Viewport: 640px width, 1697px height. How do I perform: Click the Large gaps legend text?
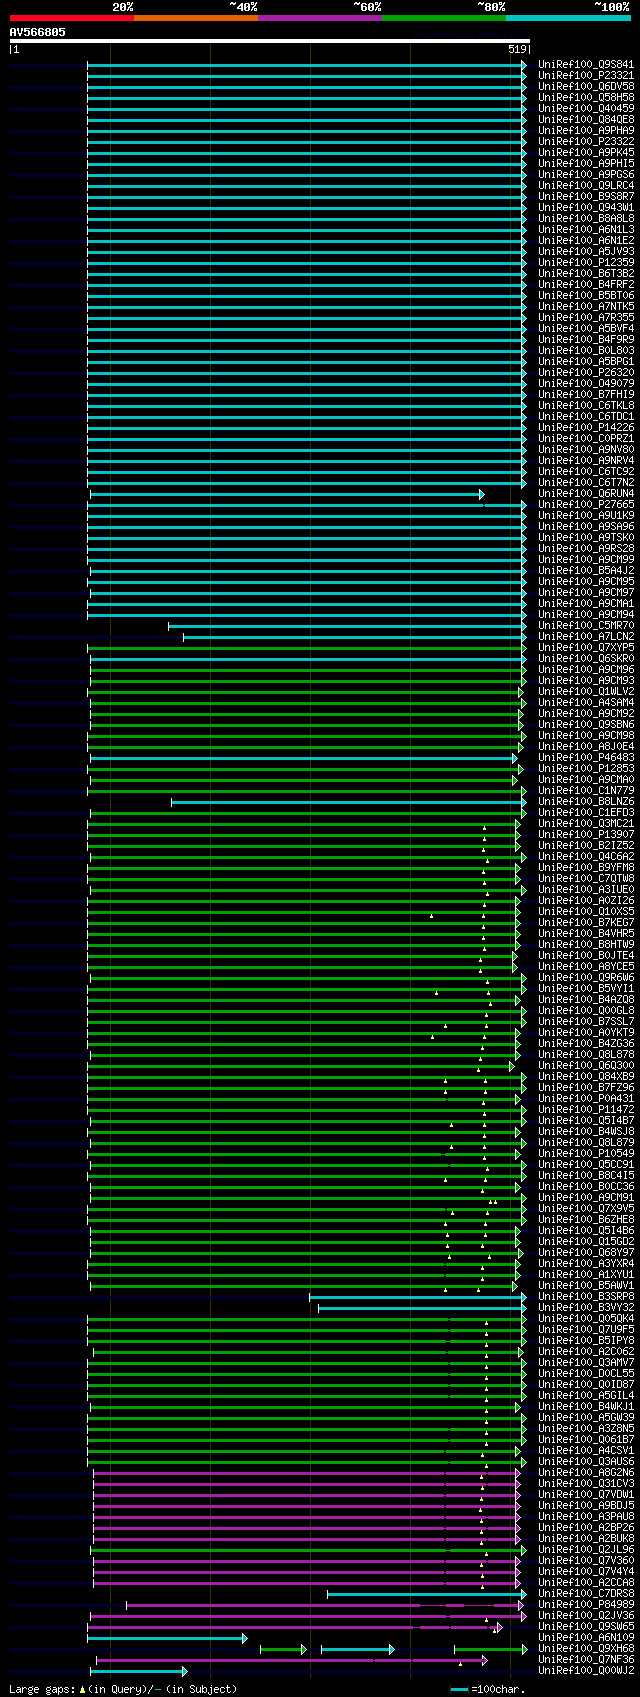[123, 1689]
